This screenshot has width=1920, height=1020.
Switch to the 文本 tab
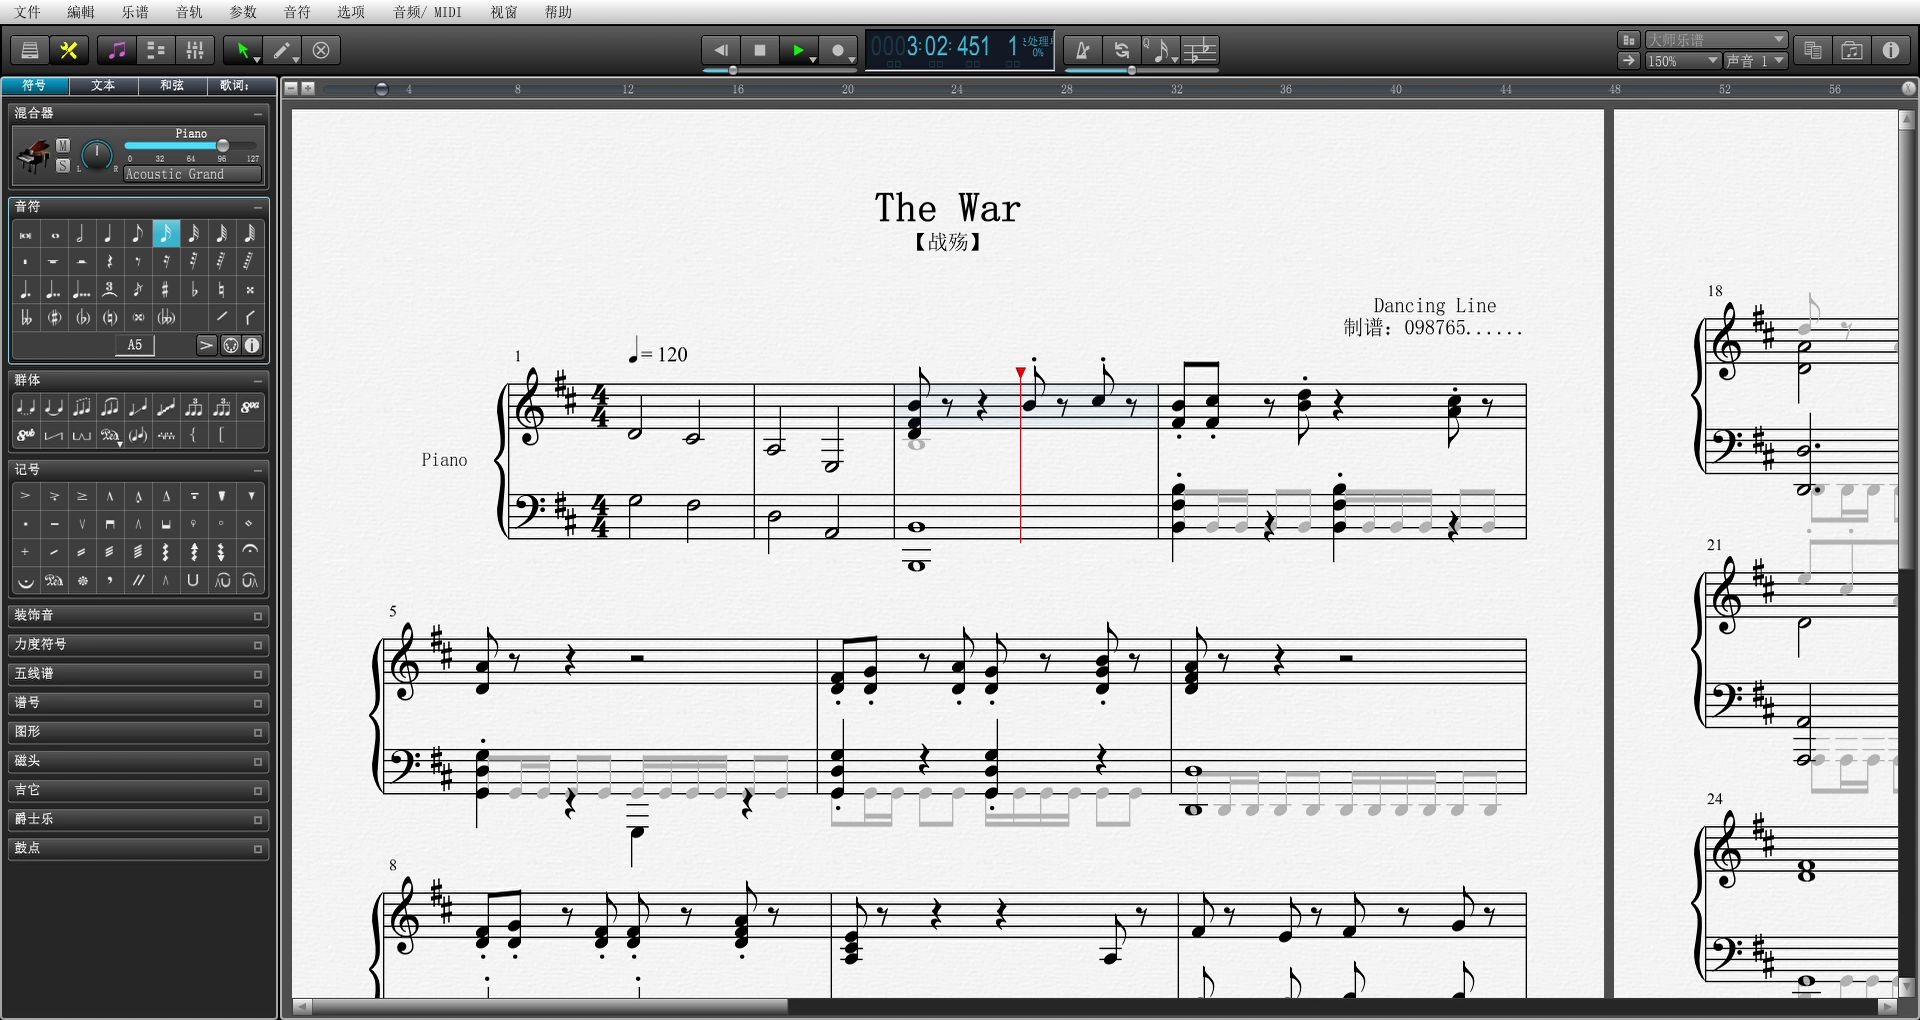point(103,86)
